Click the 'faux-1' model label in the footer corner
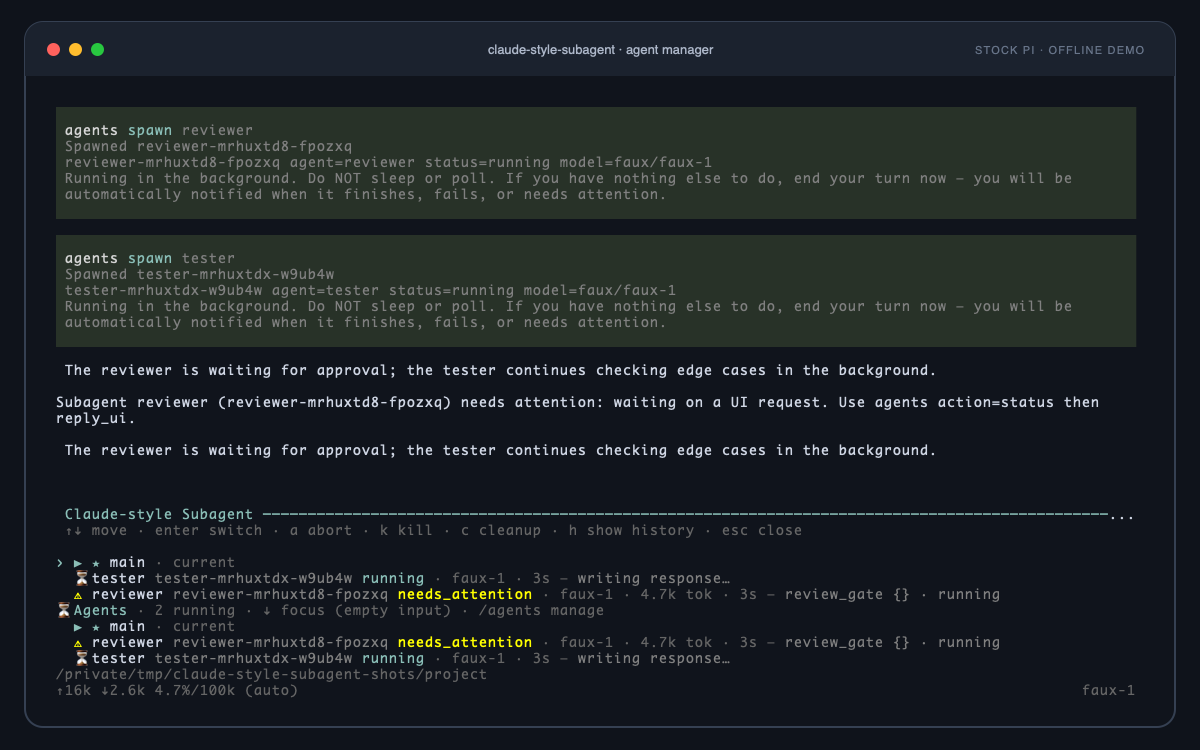This screenshot has width=1200, height=750. pos(1108,691)
